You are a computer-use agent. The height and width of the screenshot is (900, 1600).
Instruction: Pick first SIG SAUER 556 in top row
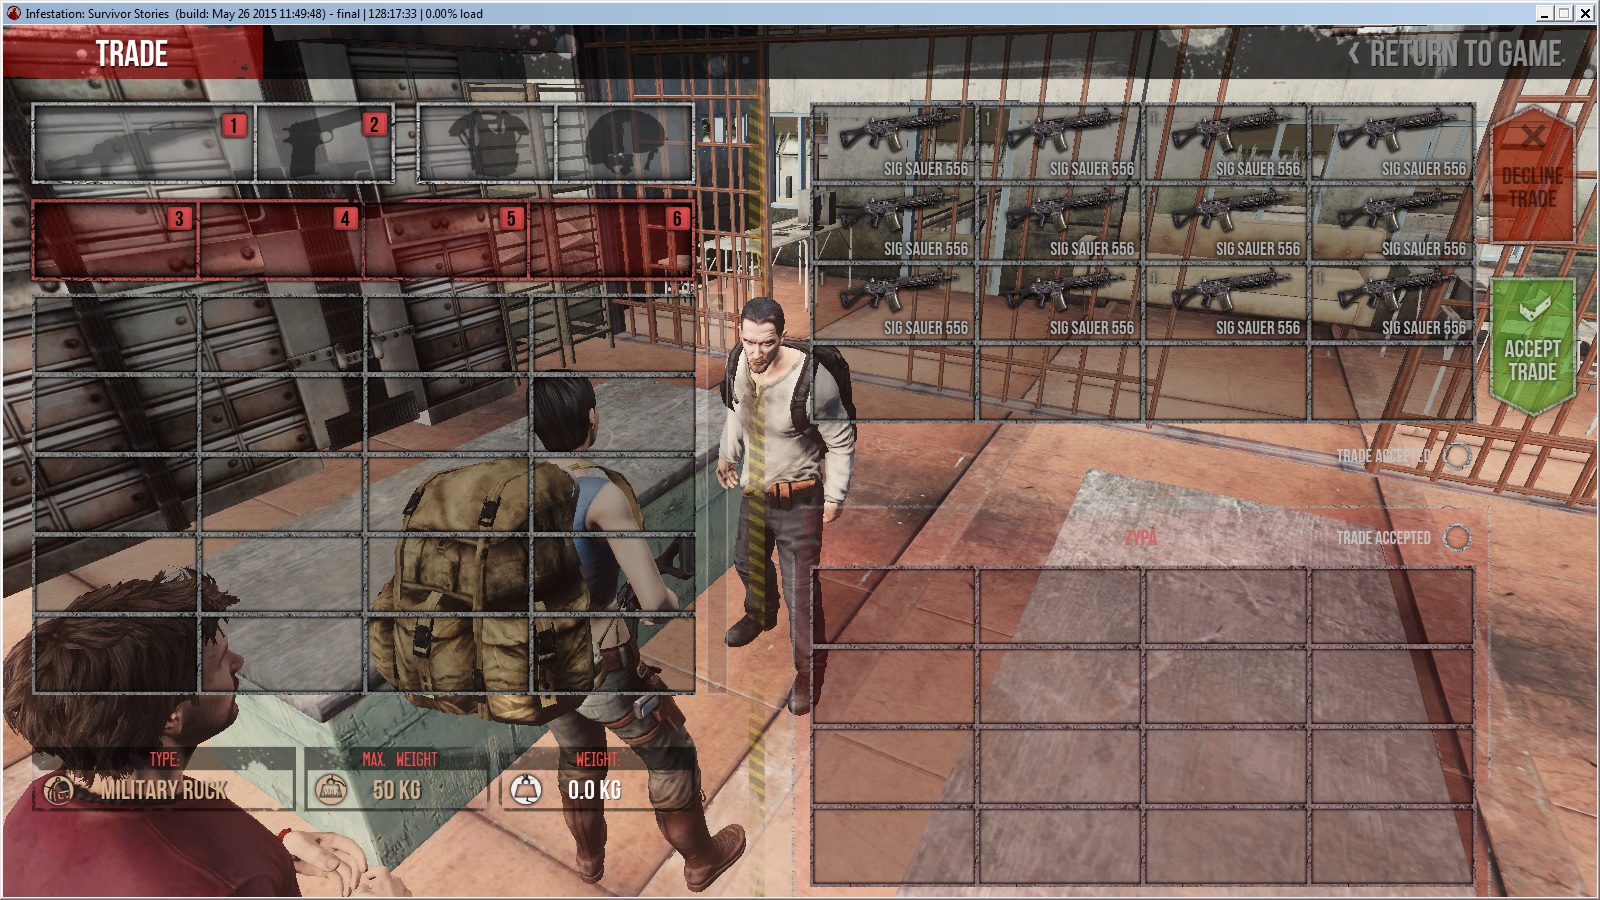point(894,143)
